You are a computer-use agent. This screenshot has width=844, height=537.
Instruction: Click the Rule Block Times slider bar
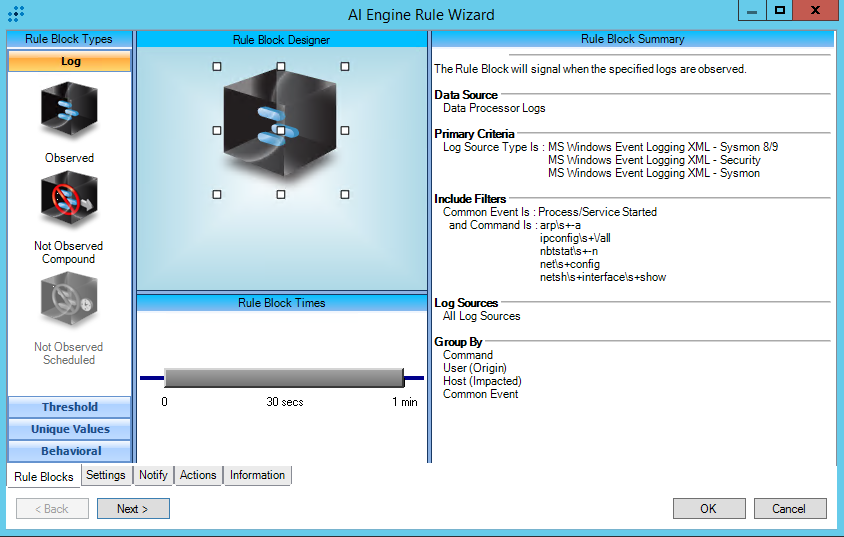tap(283, 377)
